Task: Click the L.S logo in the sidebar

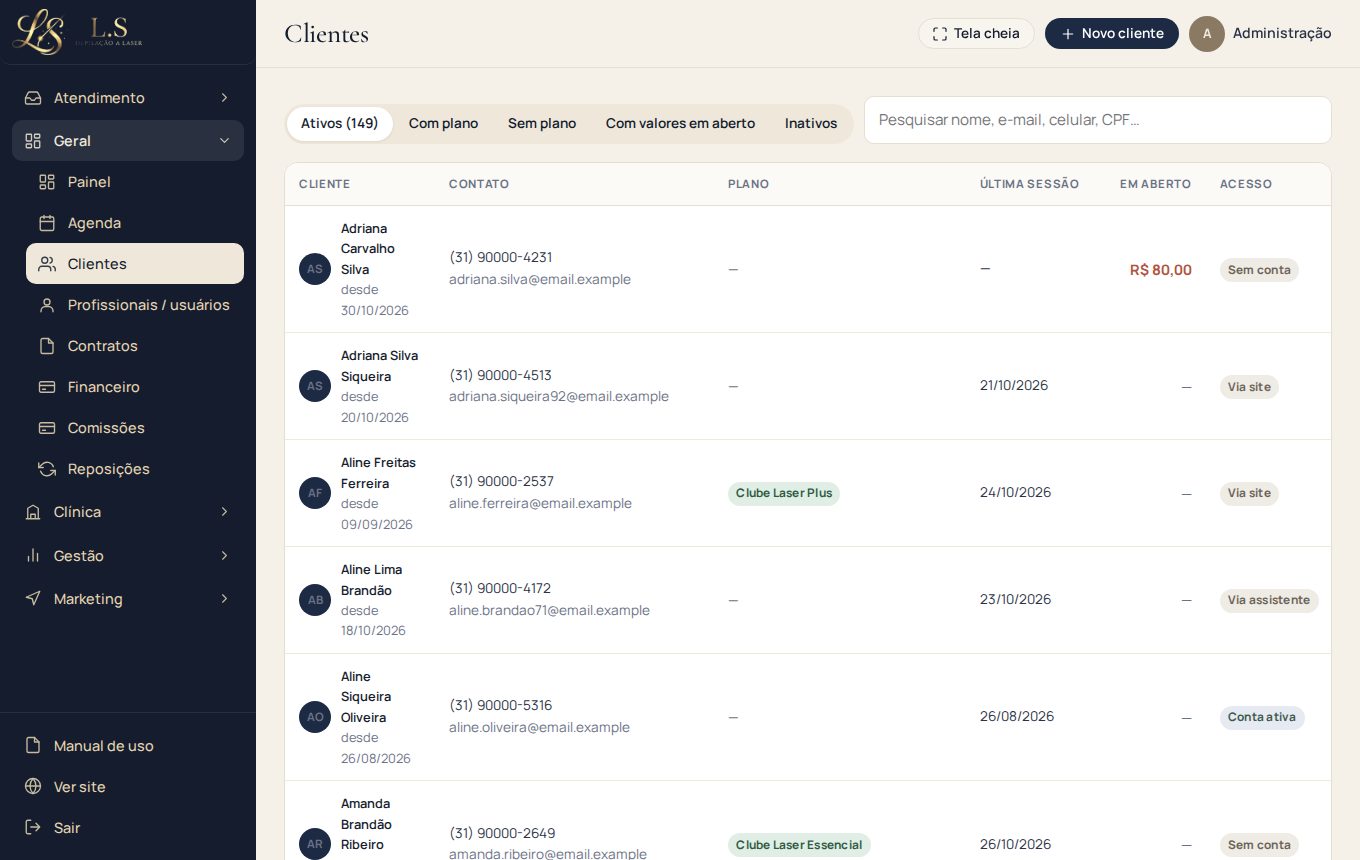Action: pyautogui.click(x=78, y=32)
